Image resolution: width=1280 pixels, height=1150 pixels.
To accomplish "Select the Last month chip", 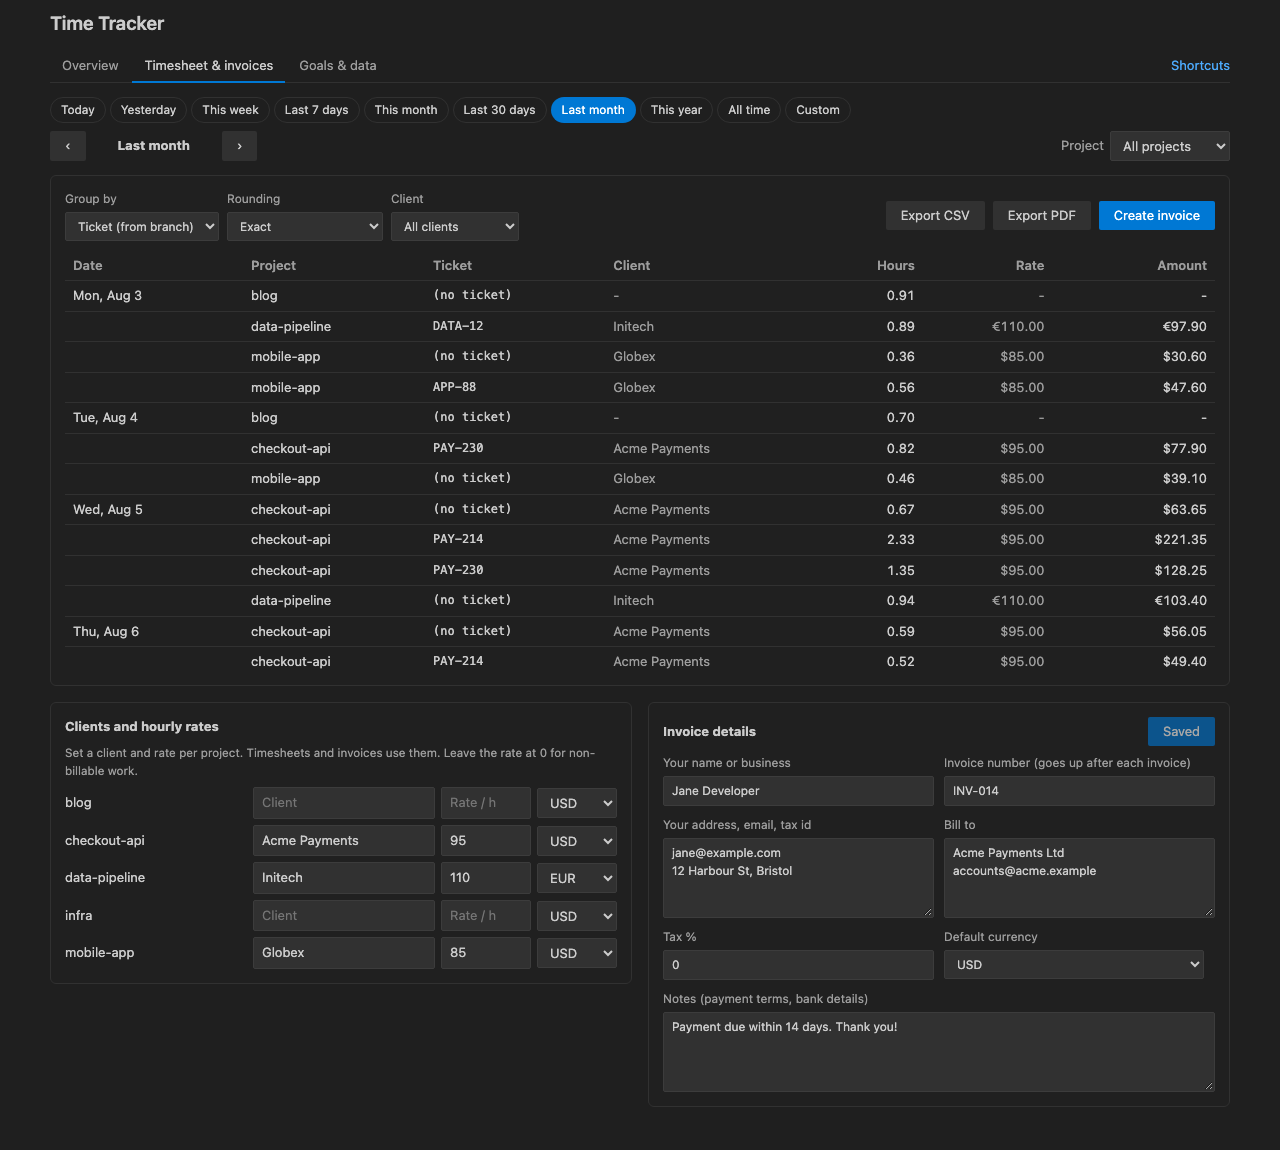I will [x=593, y=110].
